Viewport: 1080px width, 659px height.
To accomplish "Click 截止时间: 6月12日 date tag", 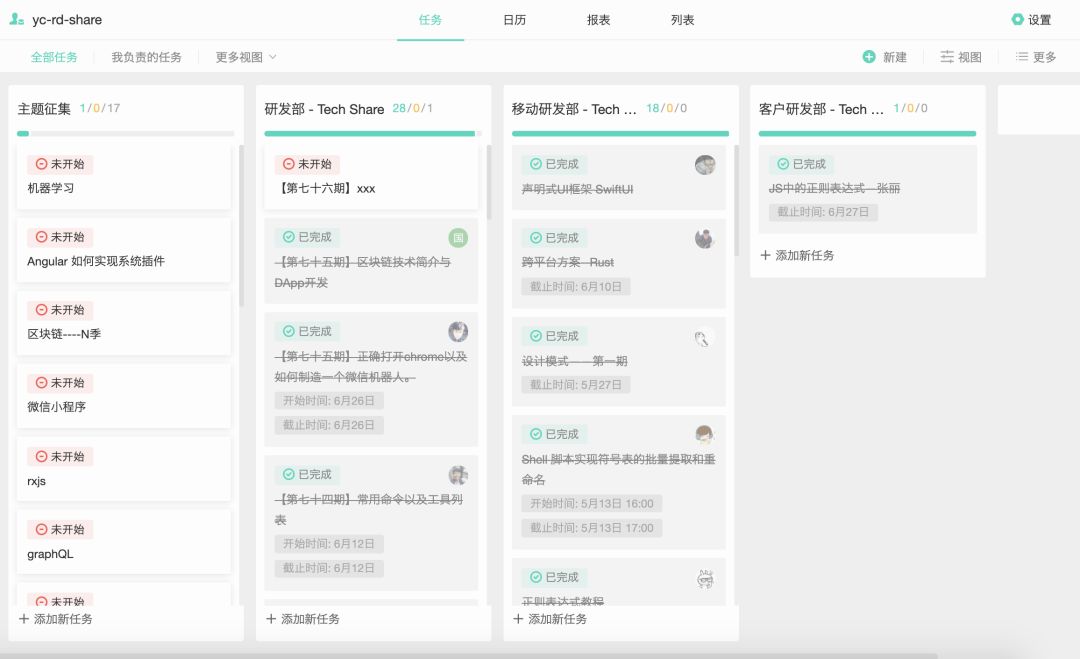I will tap(329, 568).
